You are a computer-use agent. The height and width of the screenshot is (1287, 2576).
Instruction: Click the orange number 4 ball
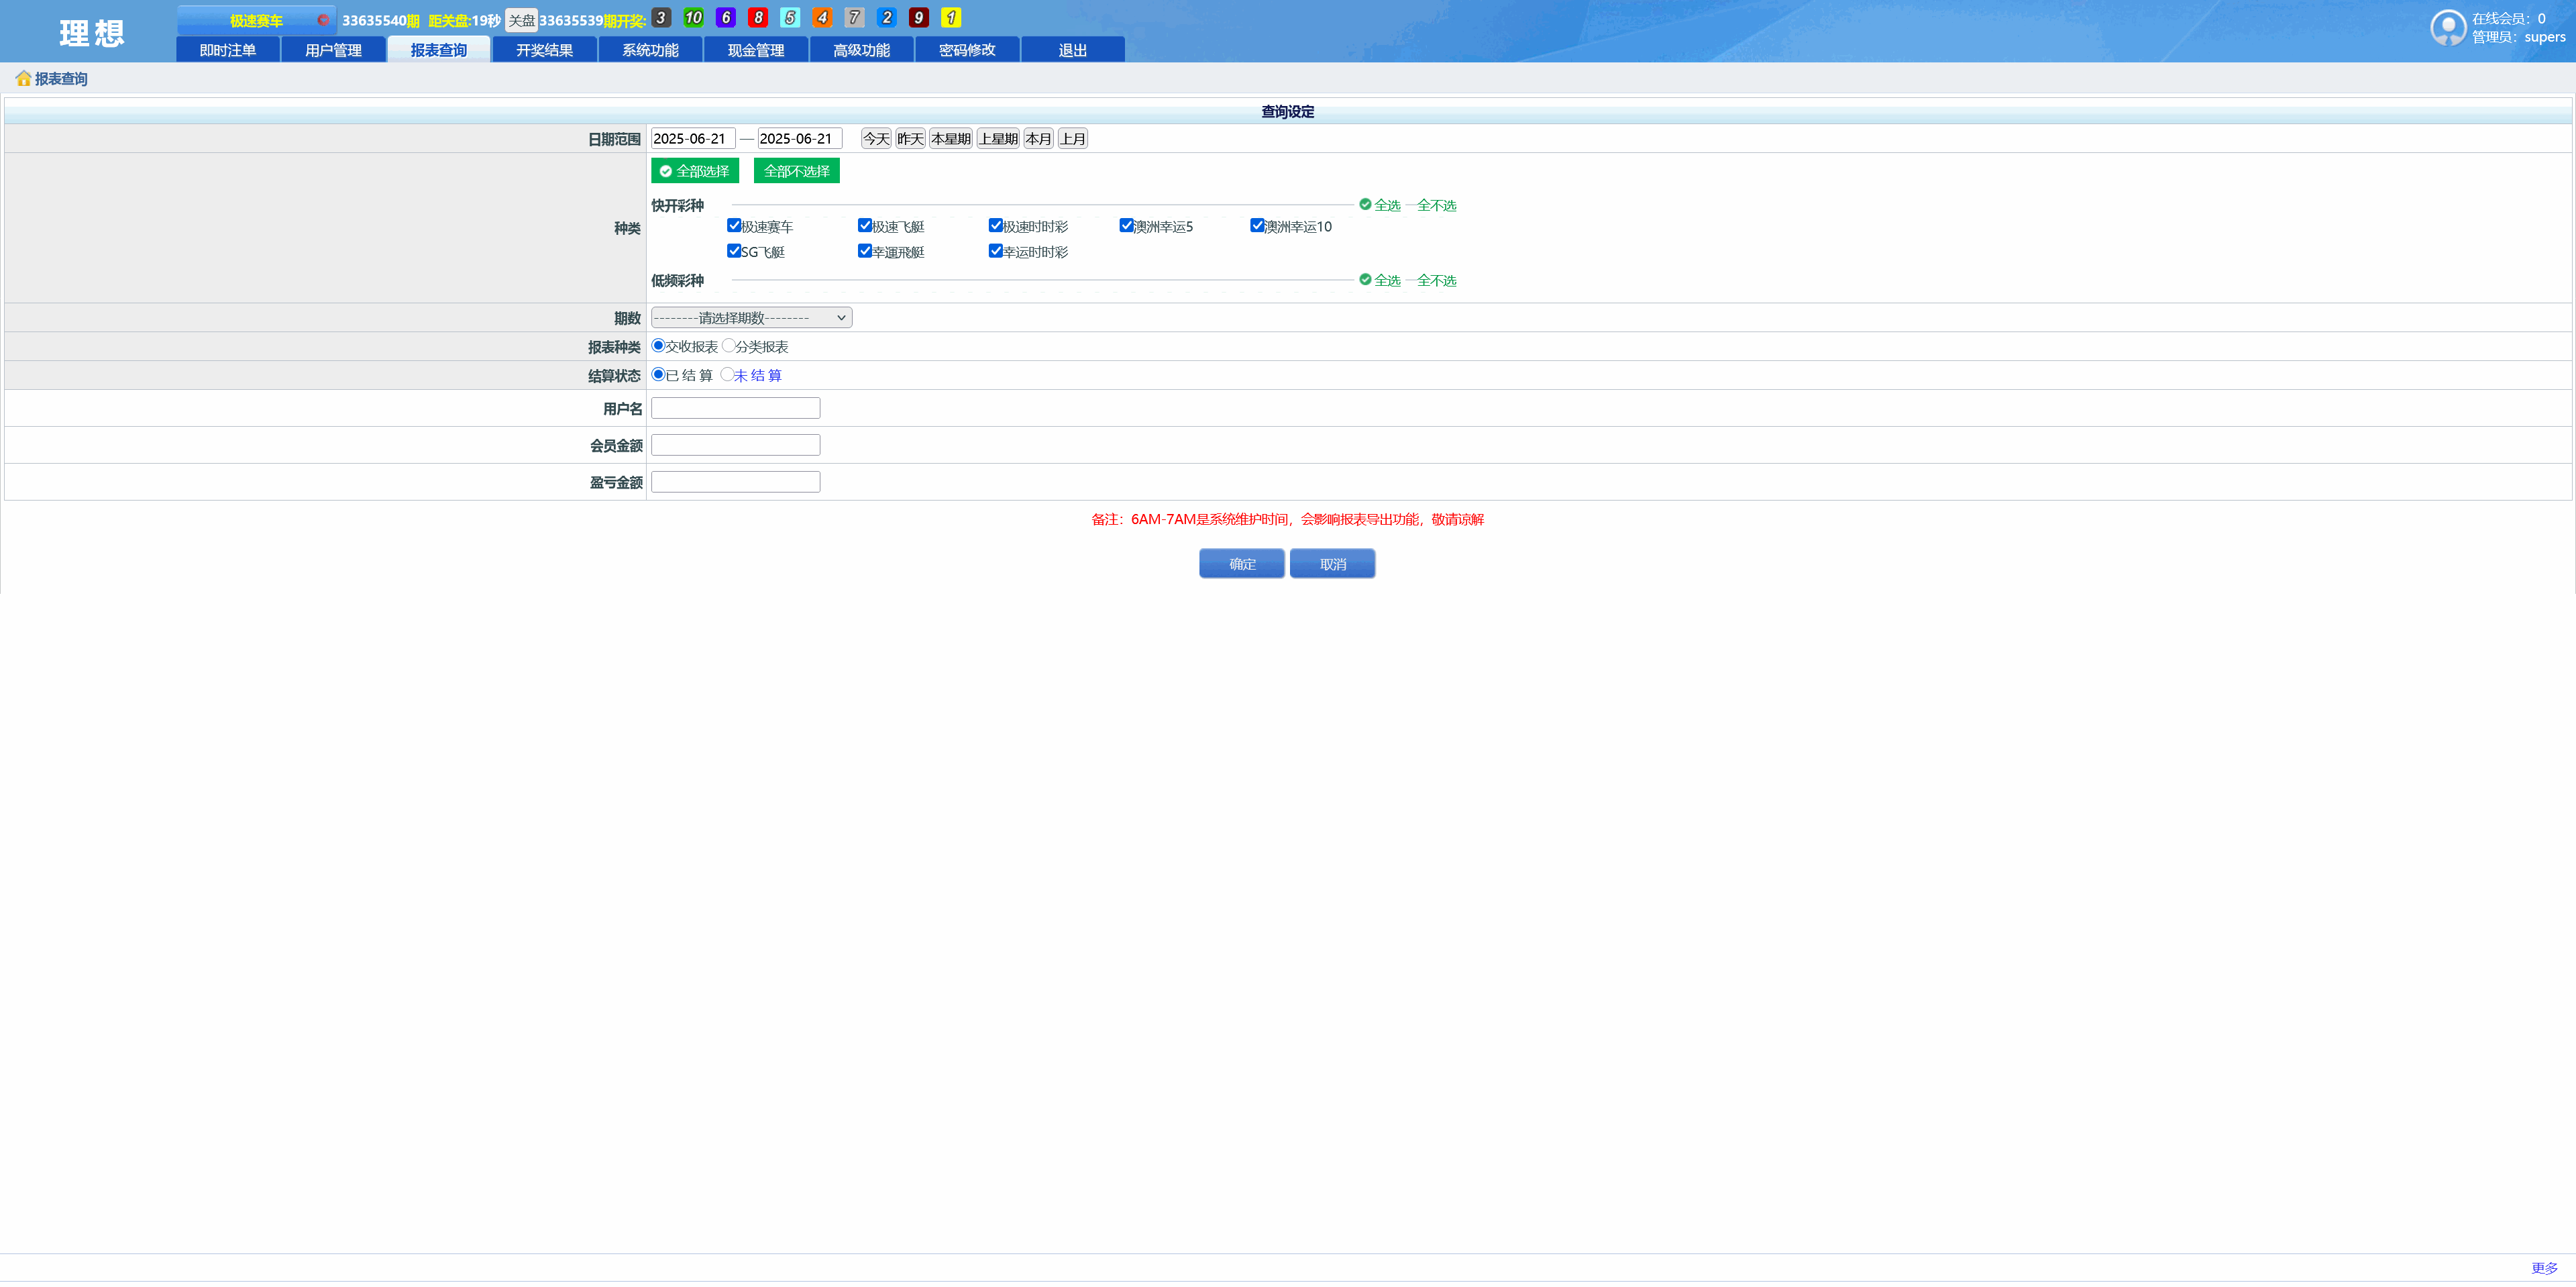point(822,18)
